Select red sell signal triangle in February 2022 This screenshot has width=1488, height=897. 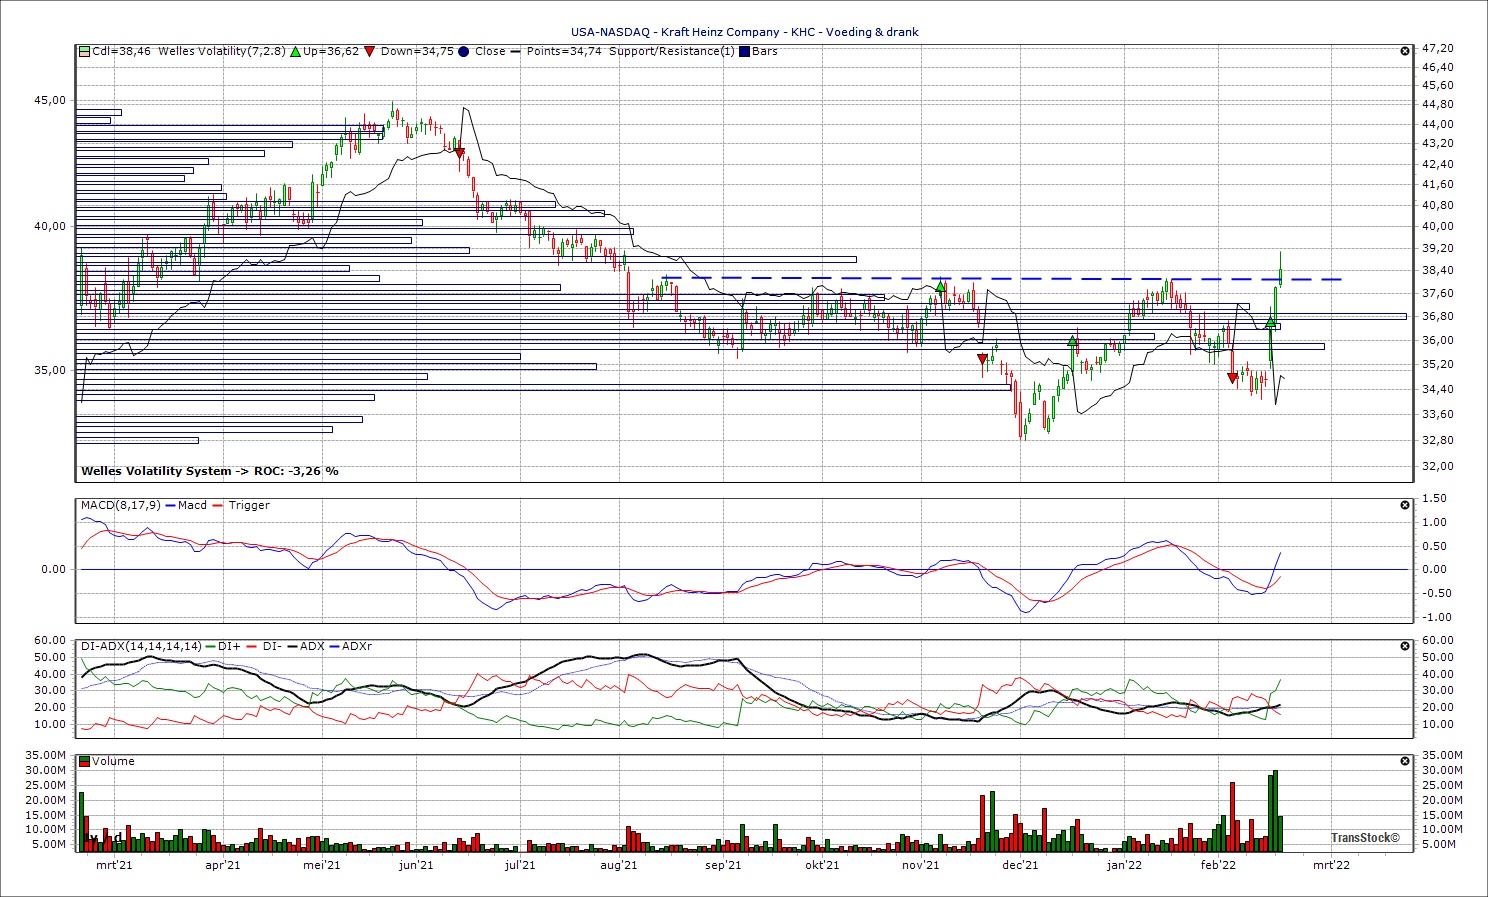point(1233,377)
